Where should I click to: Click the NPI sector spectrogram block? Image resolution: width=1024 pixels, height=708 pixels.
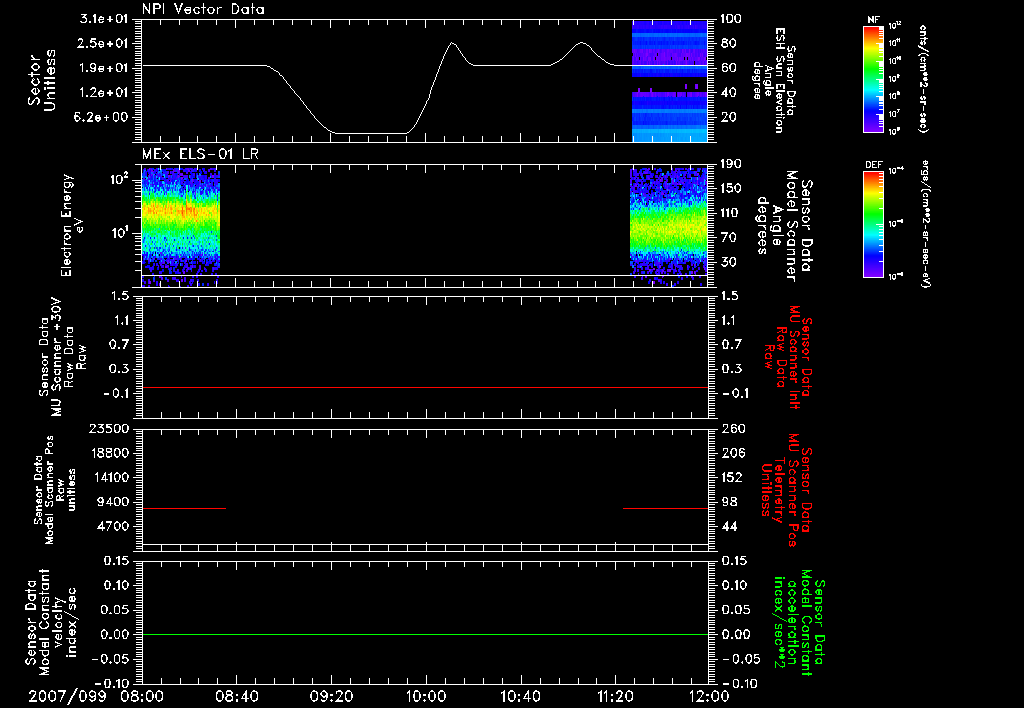670,80
